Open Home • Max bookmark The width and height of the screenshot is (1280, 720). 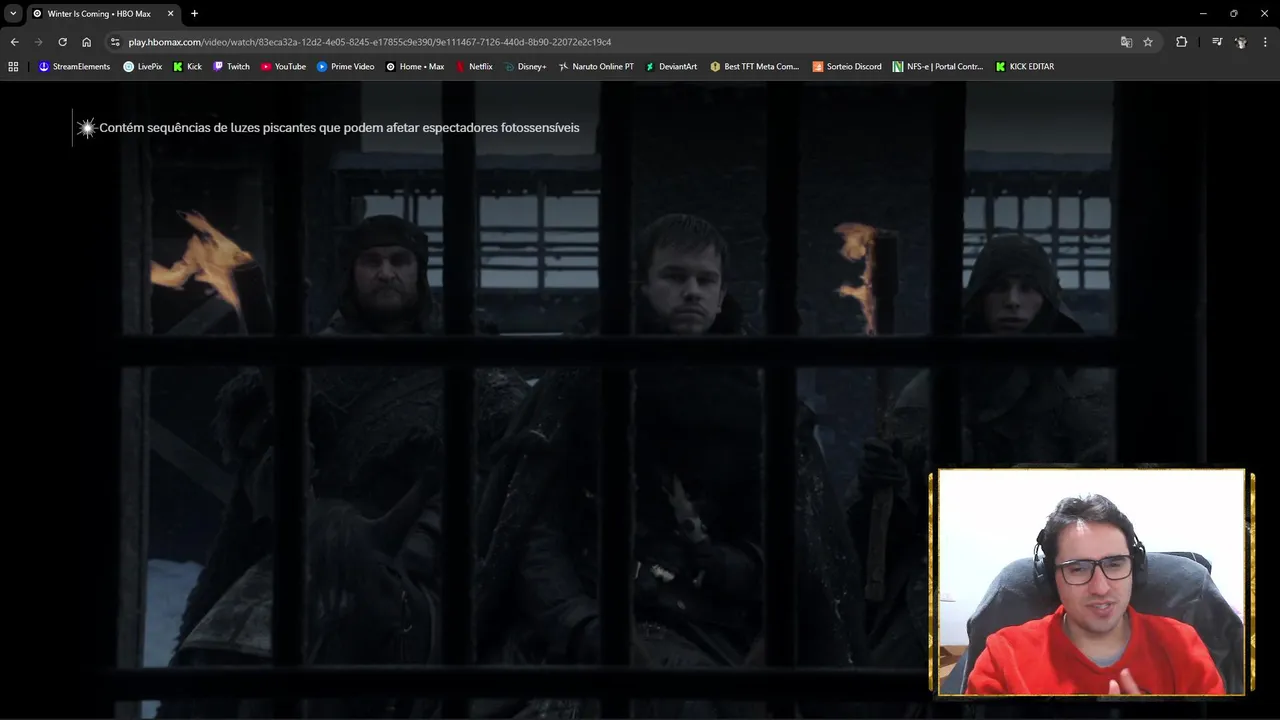pyautogui.click(x=414, y=67)
